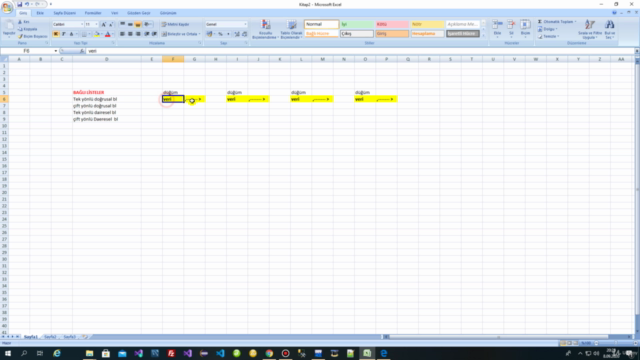Align text to the right
Screen dimensions: 640x360
click(x=138, y=34)
